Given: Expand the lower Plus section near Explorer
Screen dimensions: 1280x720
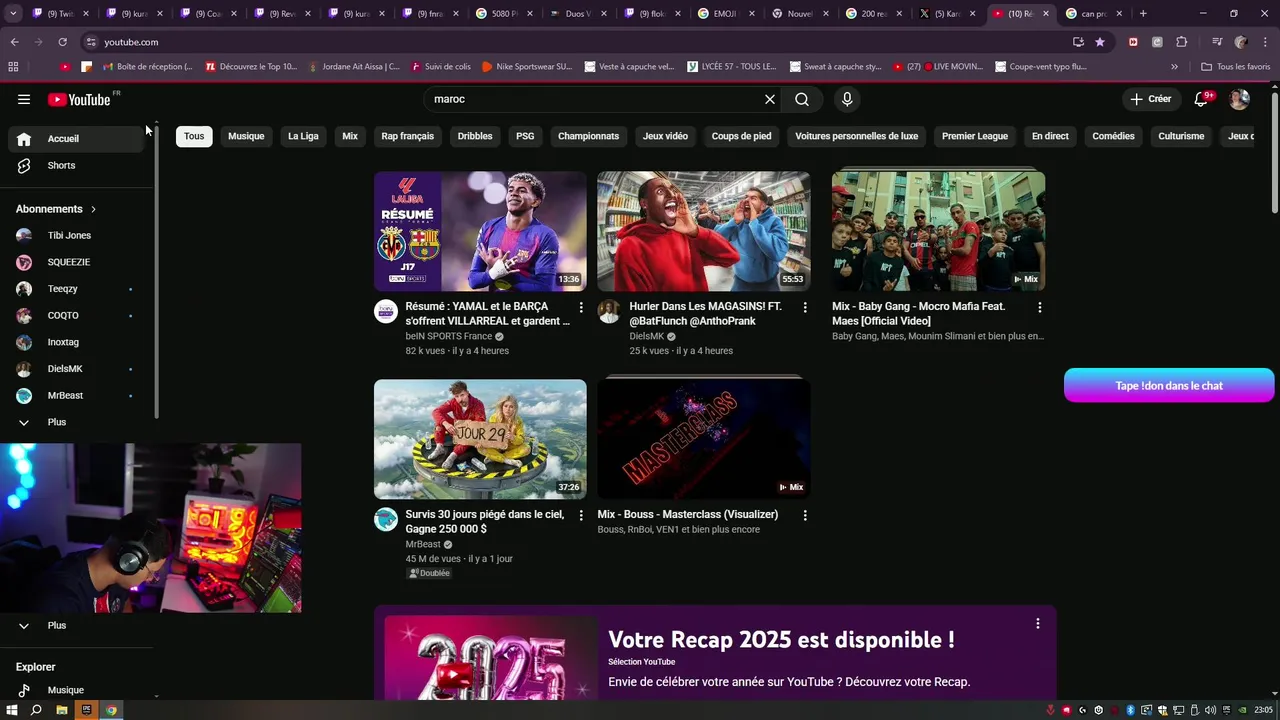Looking at the screenshot, I should click(77, 625).
